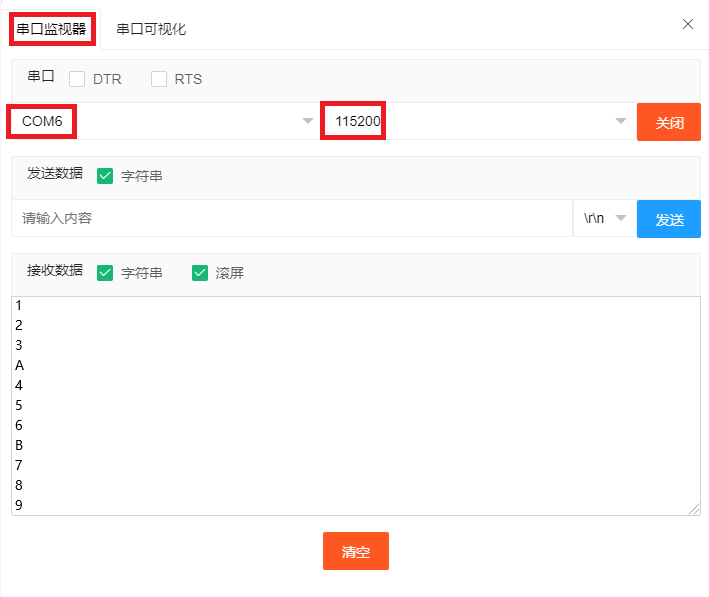Click the text area resize handle
The image size is (709, 597).
pos(694,509)
